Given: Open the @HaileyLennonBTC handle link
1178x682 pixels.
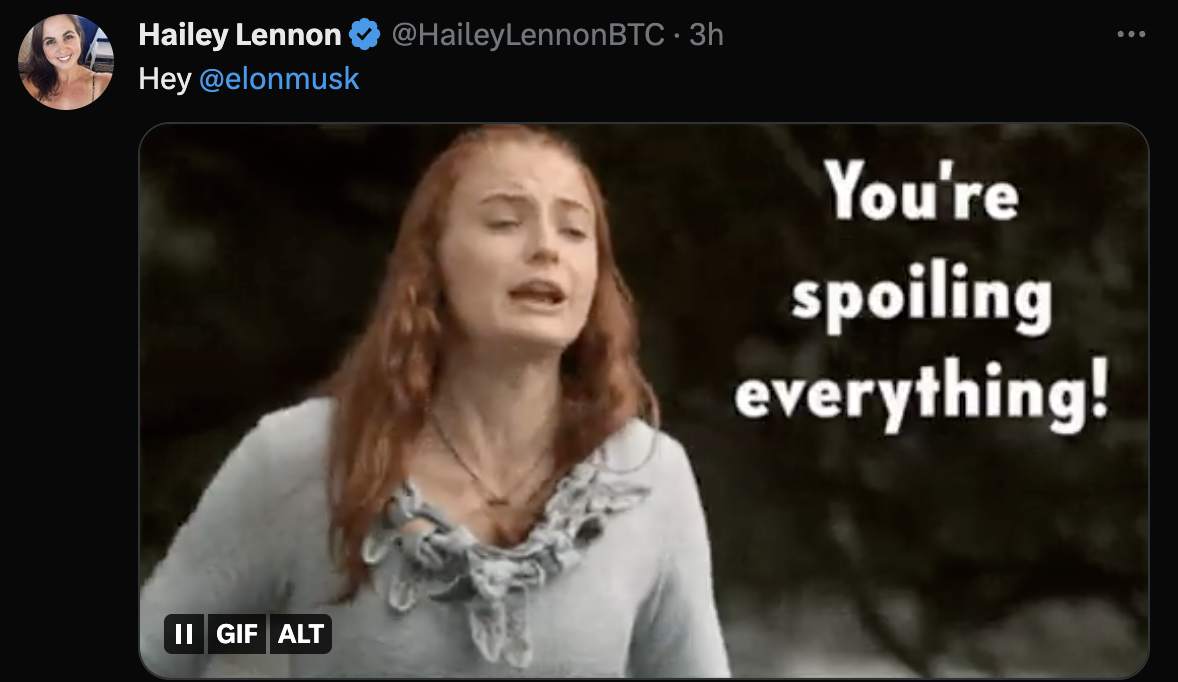Looking at the screenshot, I should 527,35.
